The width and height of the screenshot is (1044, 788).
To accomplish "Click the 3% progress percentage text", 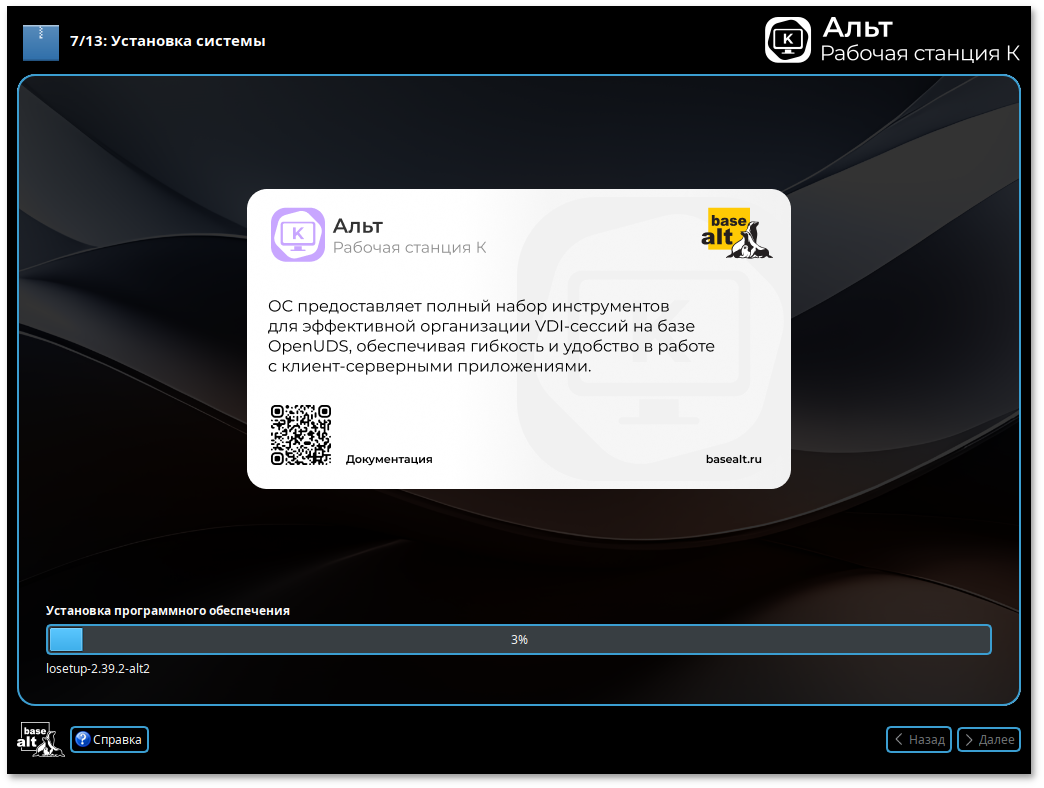I will (519, 639).
